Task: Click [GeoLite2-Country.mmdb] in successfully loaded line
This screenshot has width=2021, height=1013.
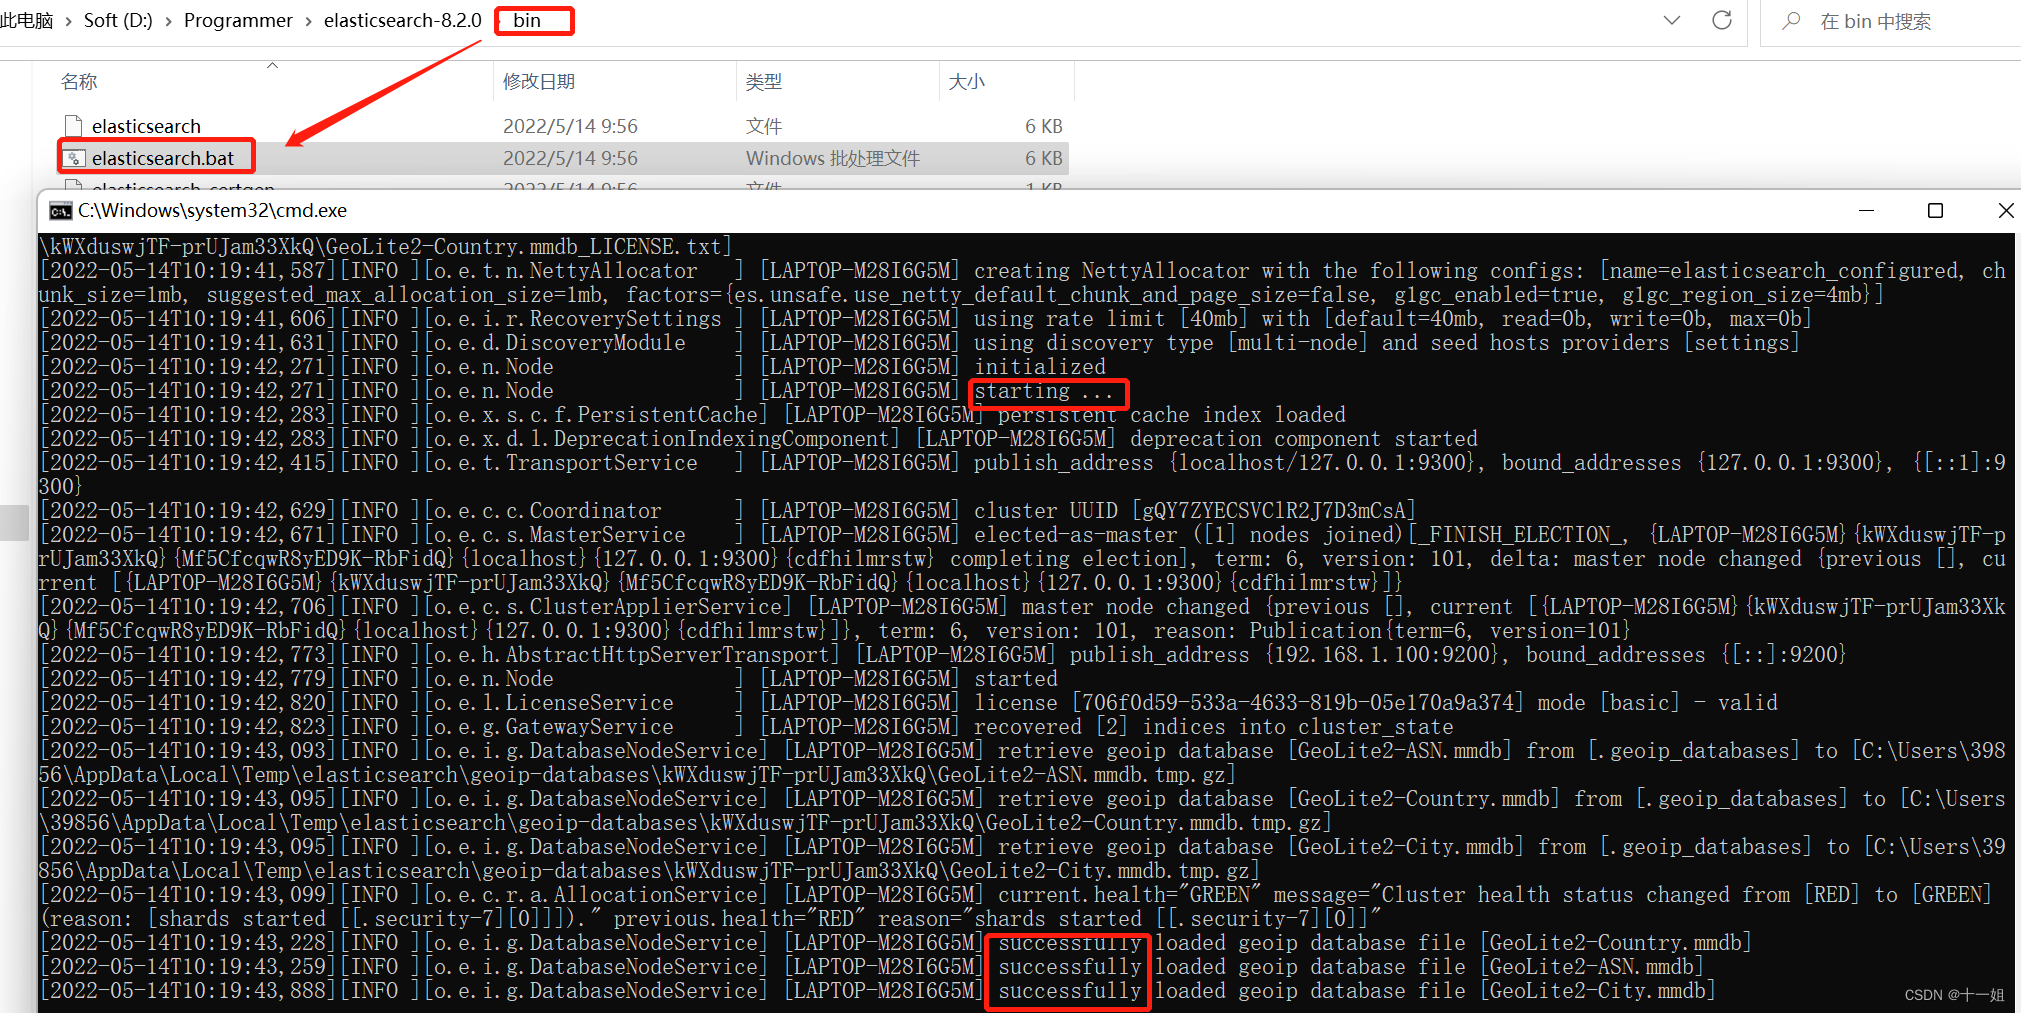Action: tap(1615, 943)
